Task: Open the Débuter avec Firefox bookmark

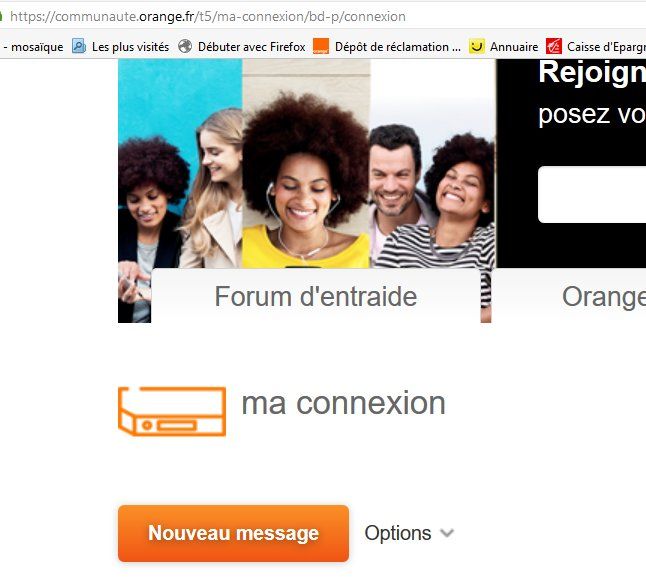Action: coord(251,47)
